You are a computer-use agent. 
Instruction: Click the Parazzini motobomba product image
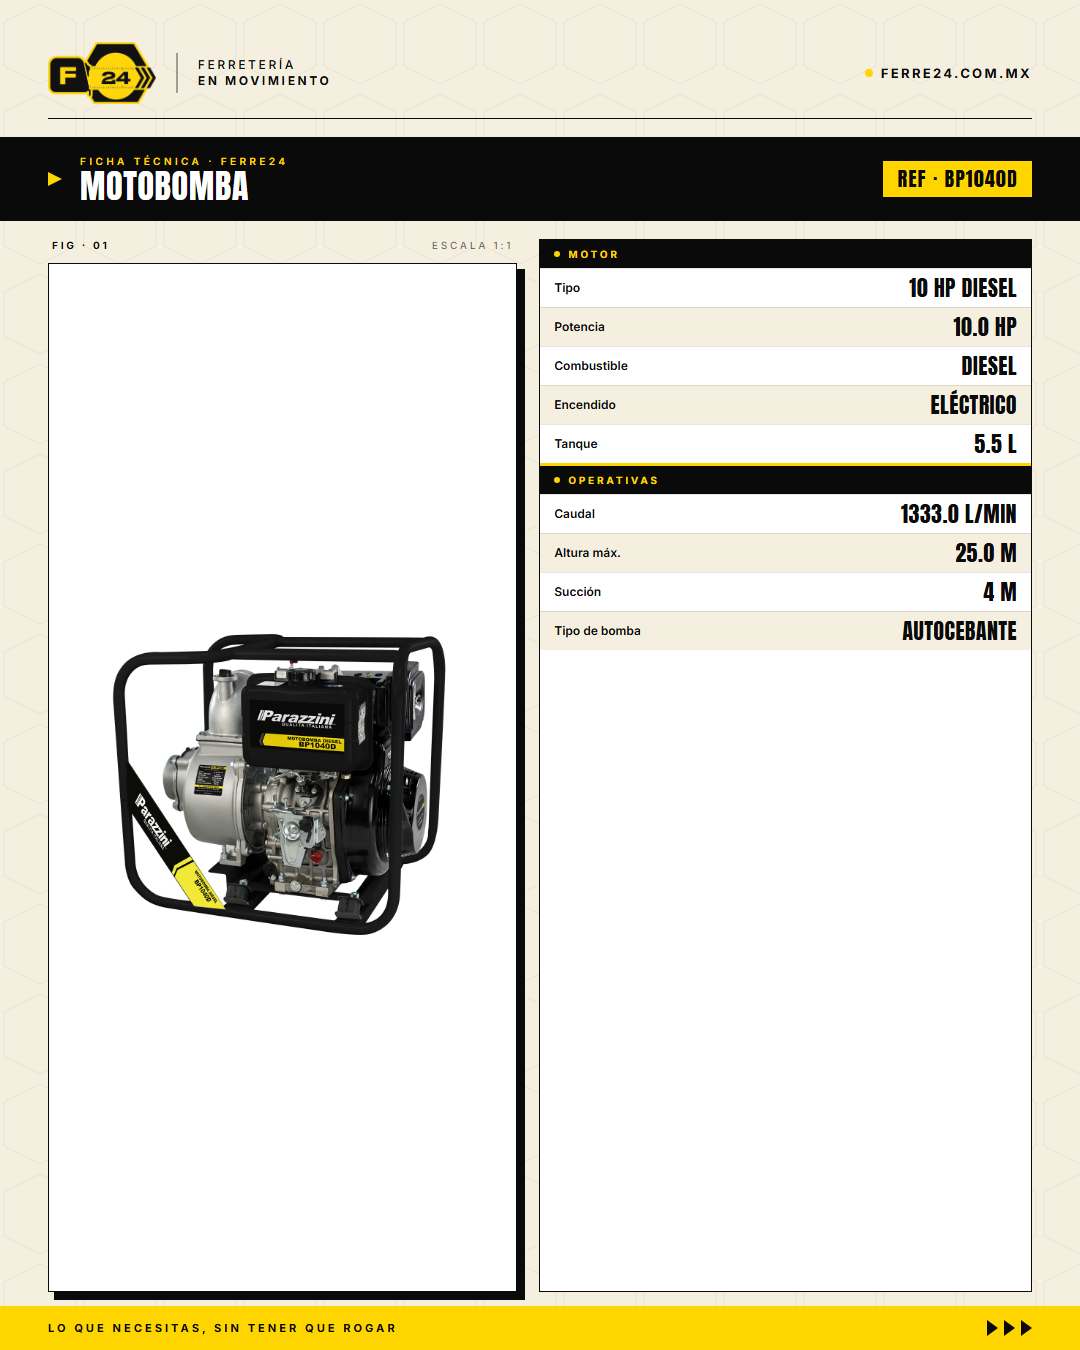click(279, 784)
